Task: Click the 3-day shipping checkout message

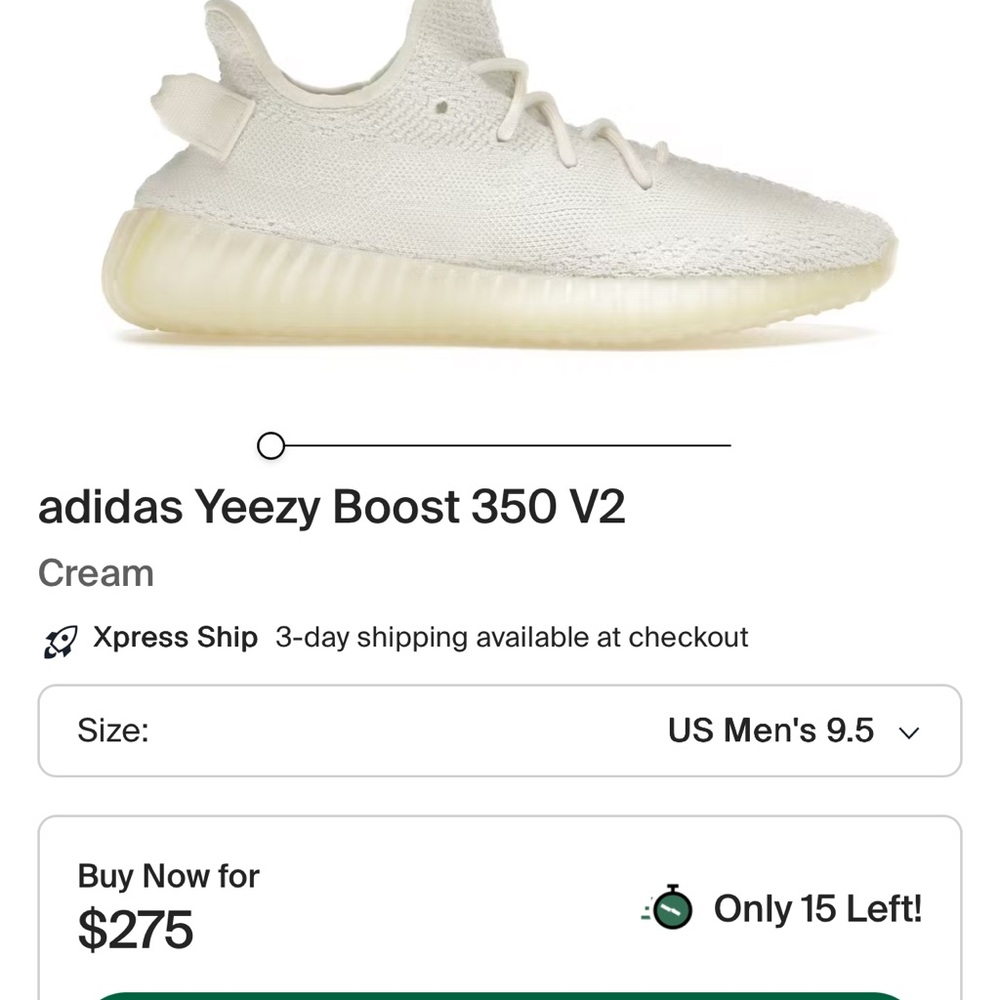Action: pos(512,637)
